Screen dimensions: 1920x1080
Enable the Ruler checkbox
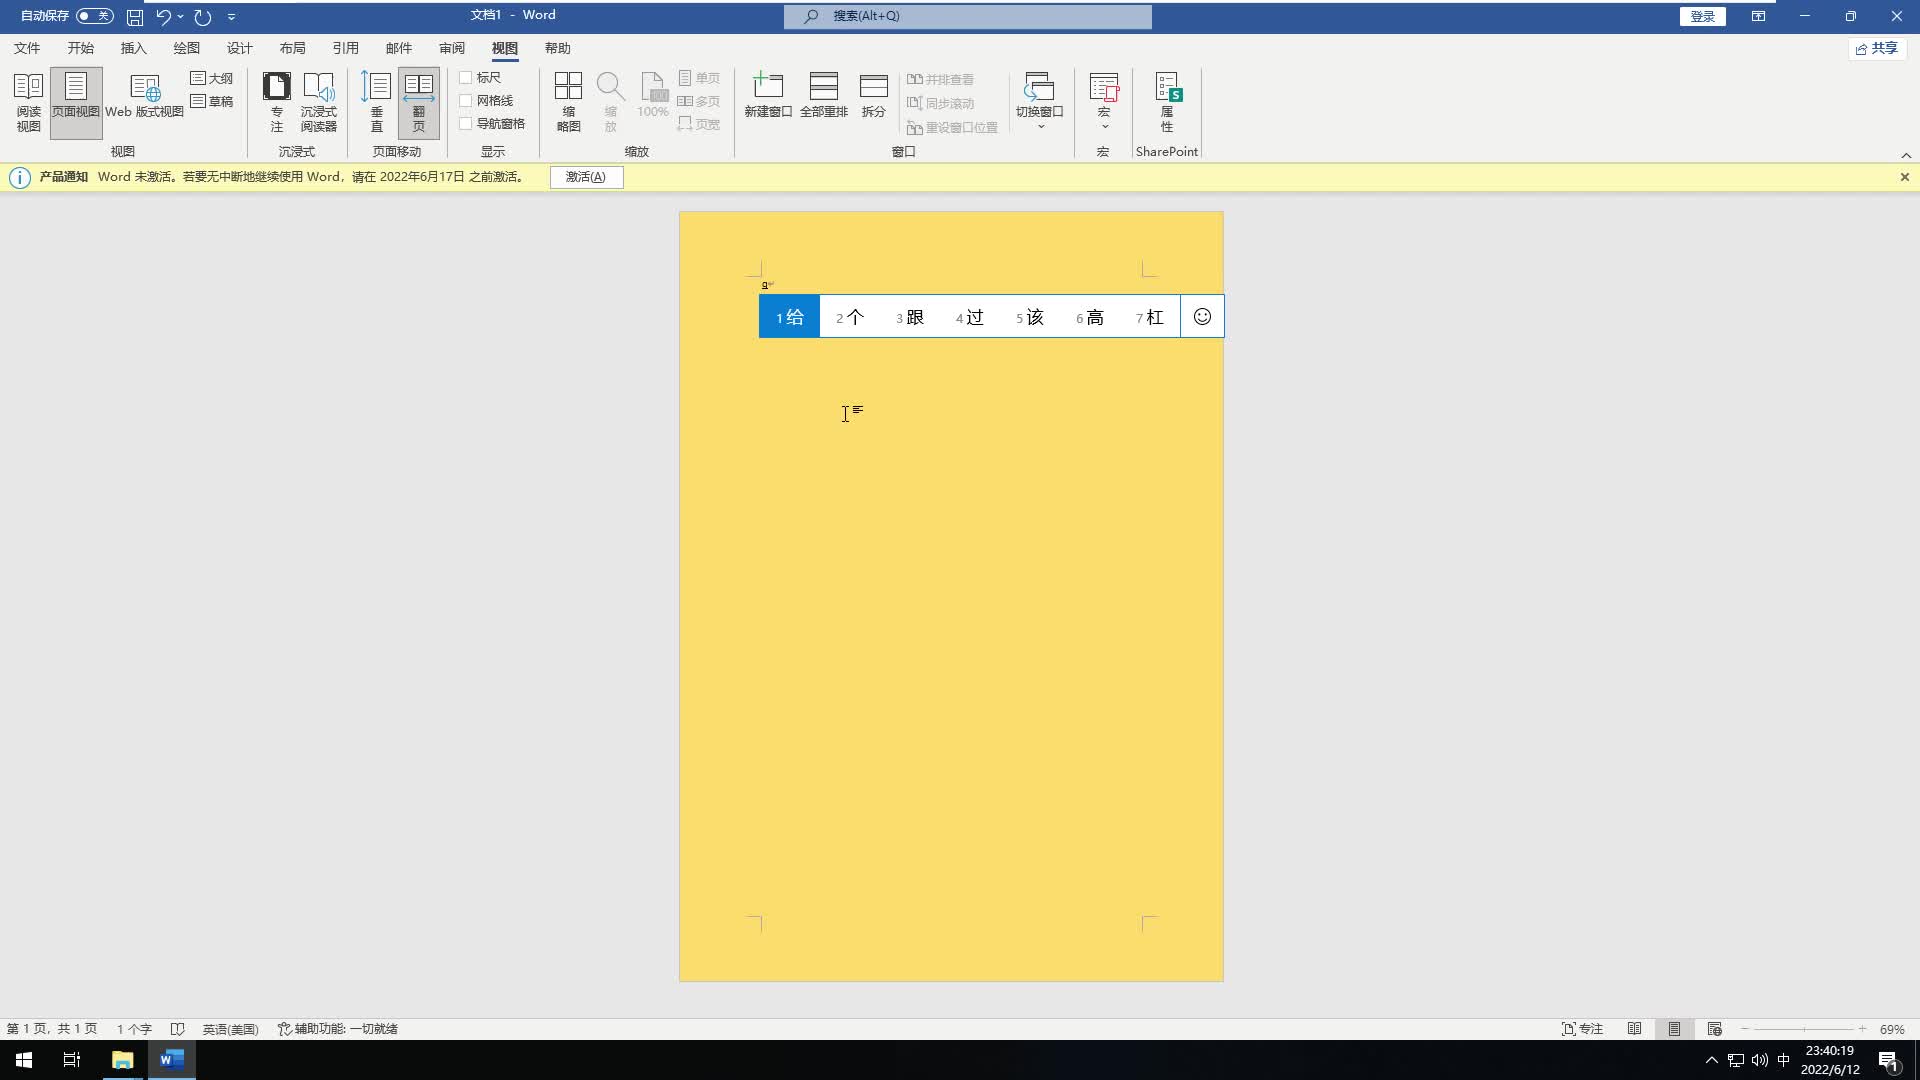click(466, 78)
